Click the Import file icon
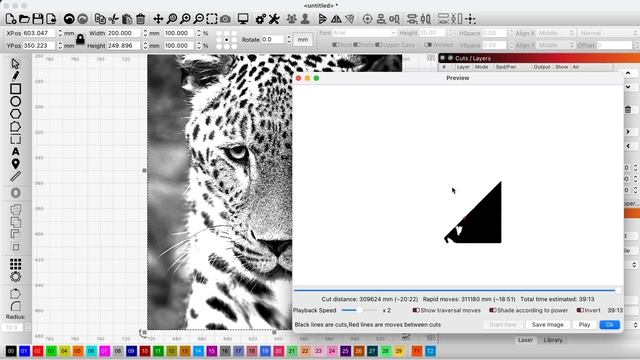Screen dimensions: 640x360 click(x=51, y=19)
